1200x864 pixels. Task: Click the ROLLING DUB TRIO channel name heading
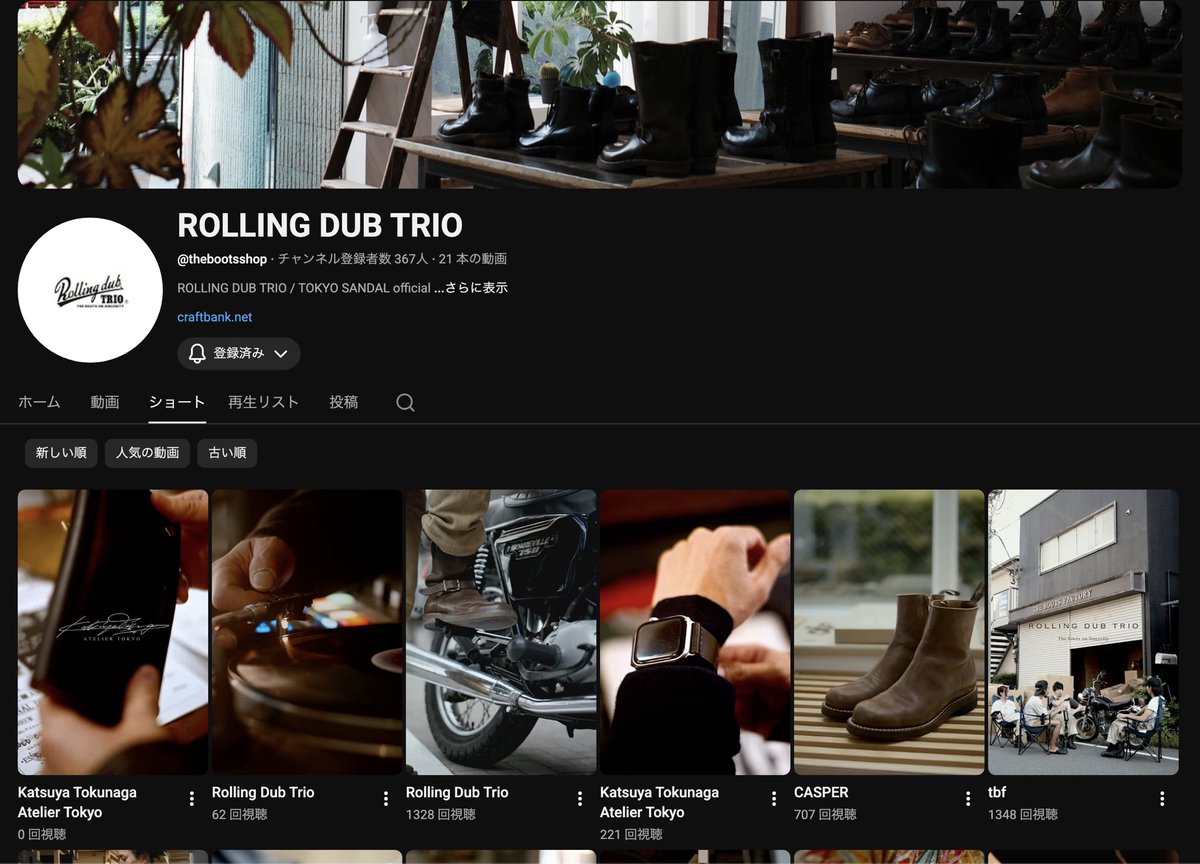pyautogui.click(x=320, y=225)
